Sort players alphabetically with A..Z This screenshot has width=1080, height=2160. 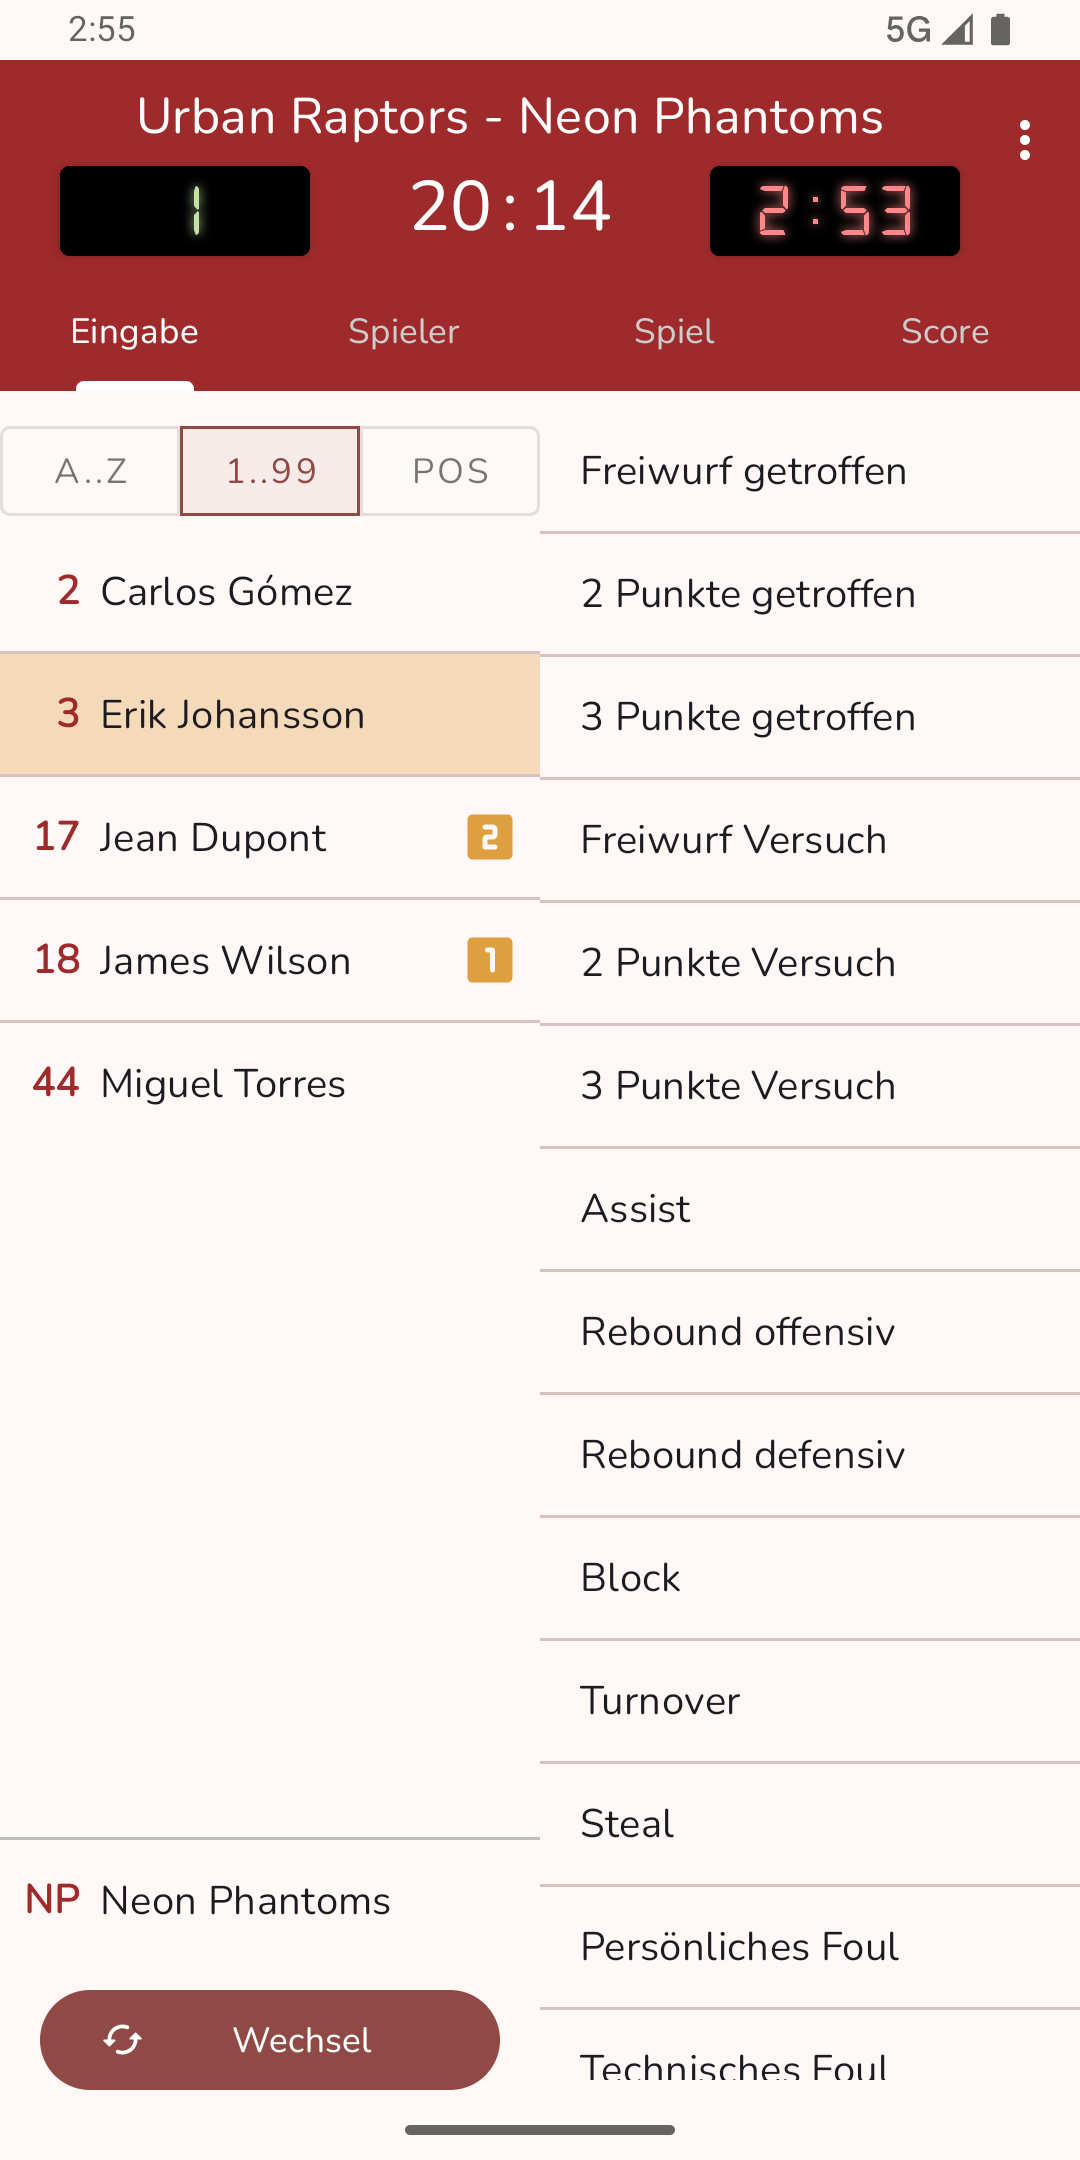pyautogui.click(x=91, y=471)
